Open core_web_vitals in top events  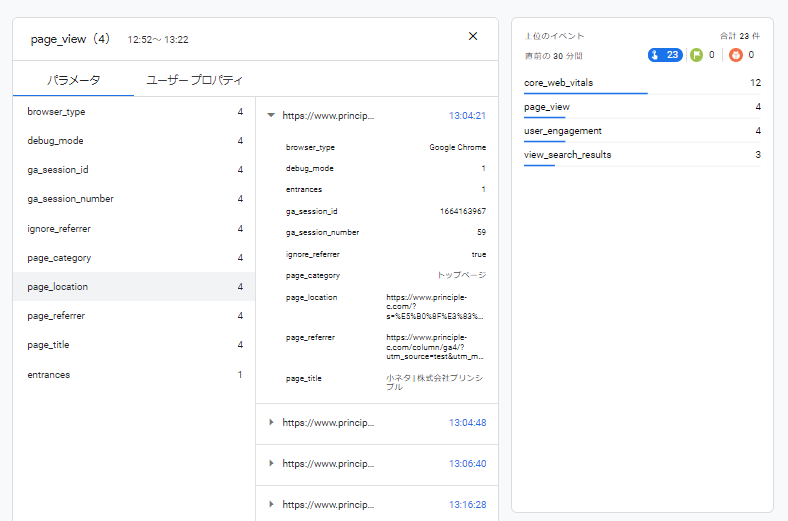(x=560, y=82)
